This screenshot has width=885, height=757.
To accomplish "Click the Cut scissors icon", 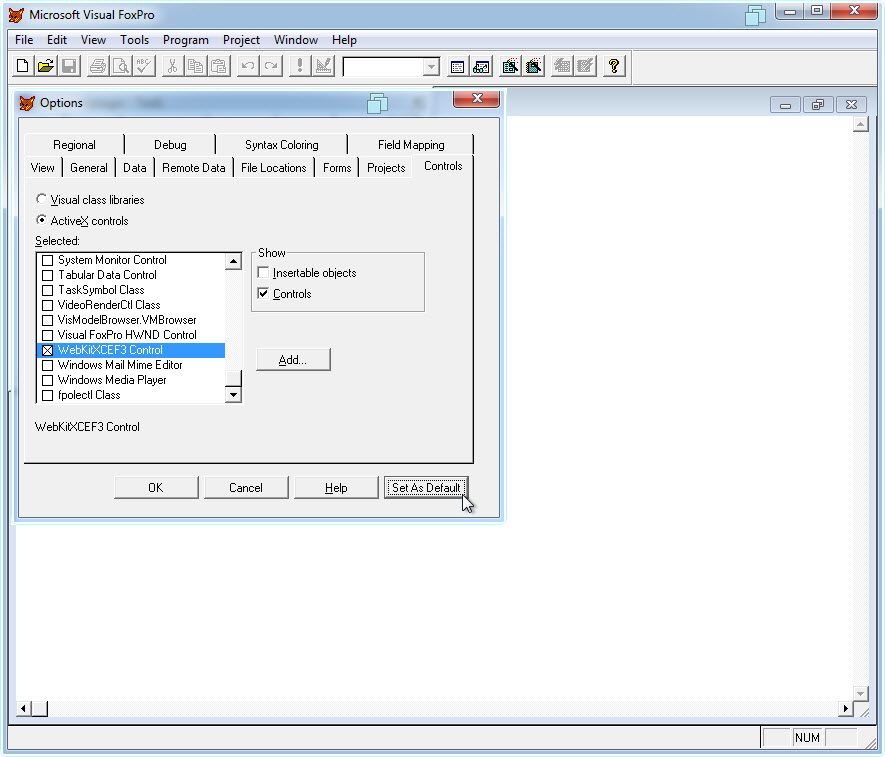I will point(172,66).
